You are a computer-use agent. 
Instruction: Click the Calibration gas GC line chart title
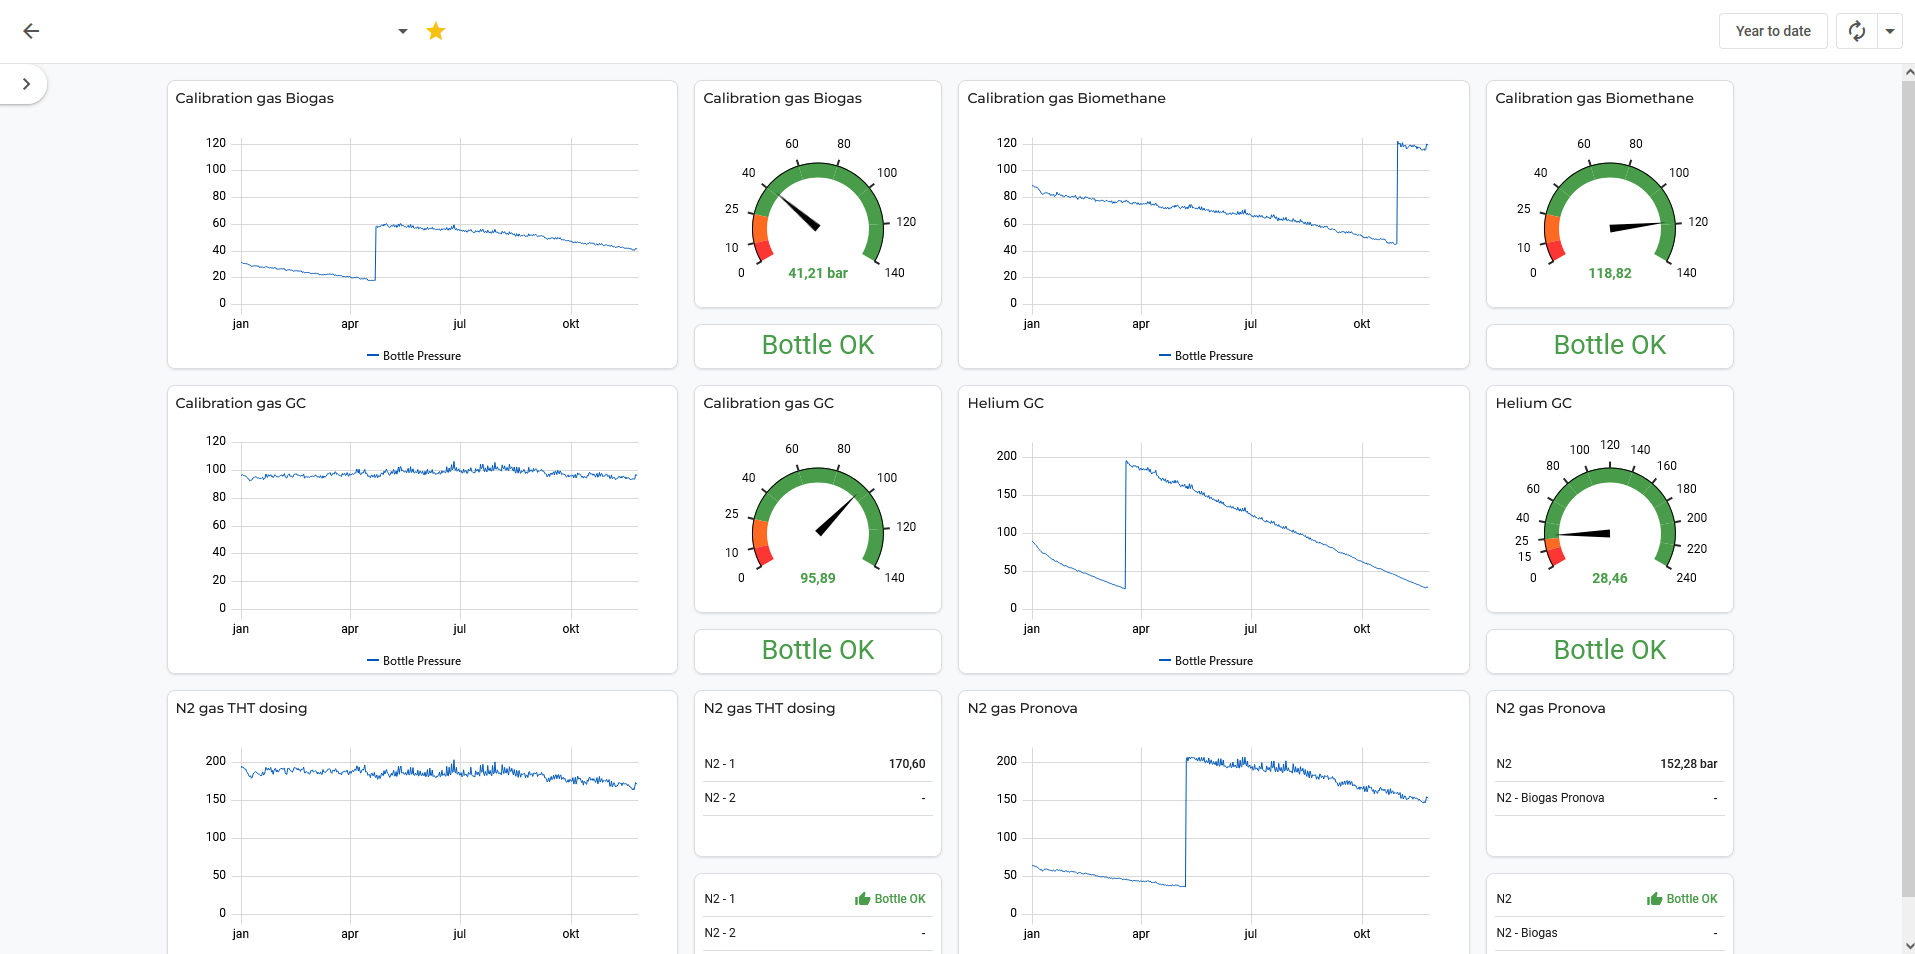(241, 403)
